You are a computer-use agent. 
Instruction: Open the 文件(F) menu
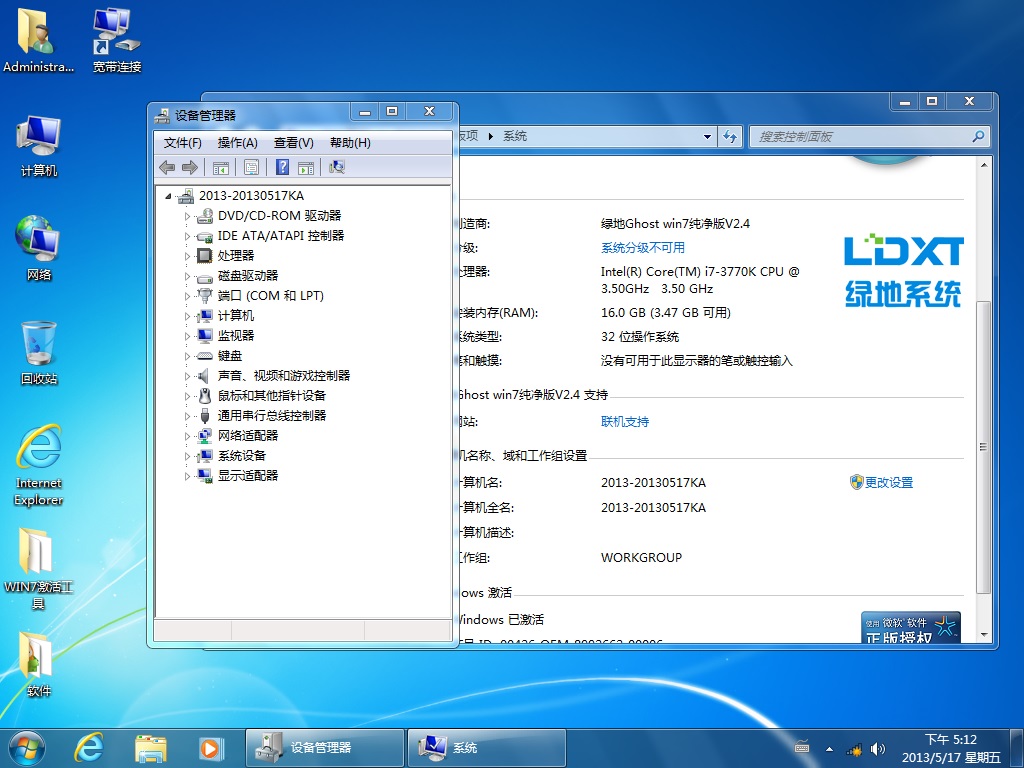(x=182, y=143)
